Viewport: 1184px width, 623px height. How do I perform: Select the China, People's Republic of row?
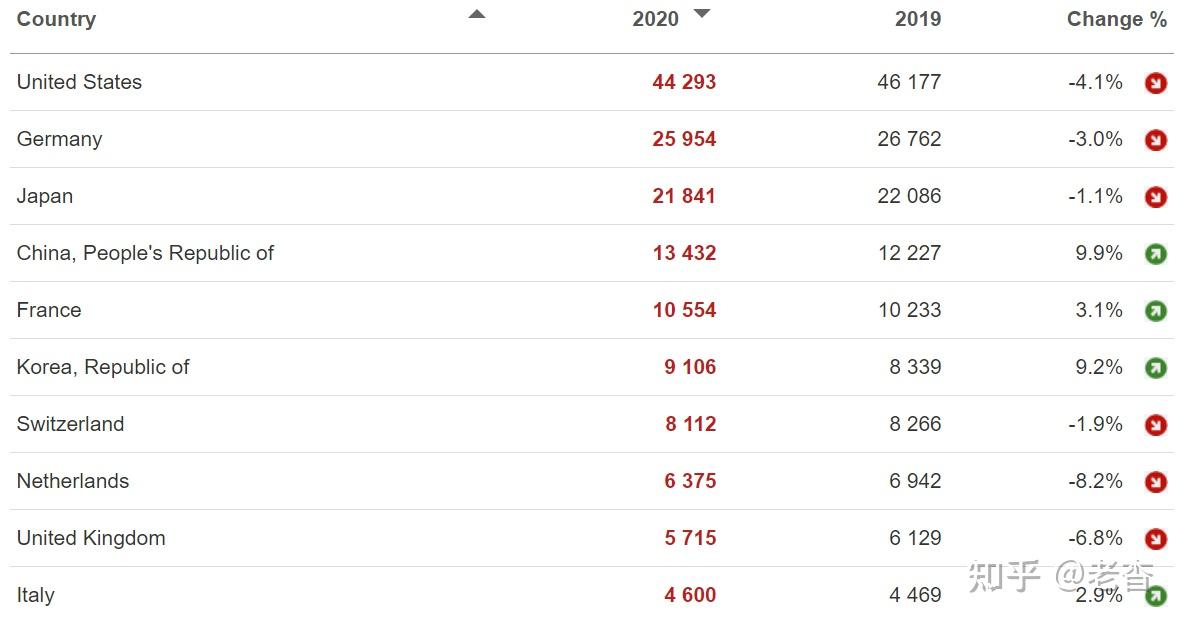145,253
